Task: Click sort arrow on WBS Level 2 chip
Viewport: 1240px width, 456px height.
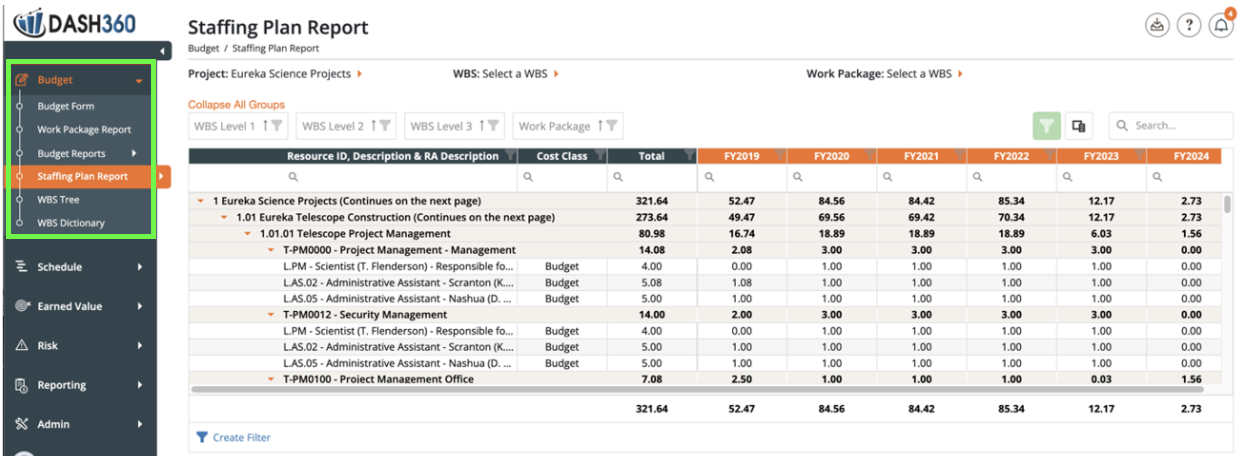Action: (373, 126)
